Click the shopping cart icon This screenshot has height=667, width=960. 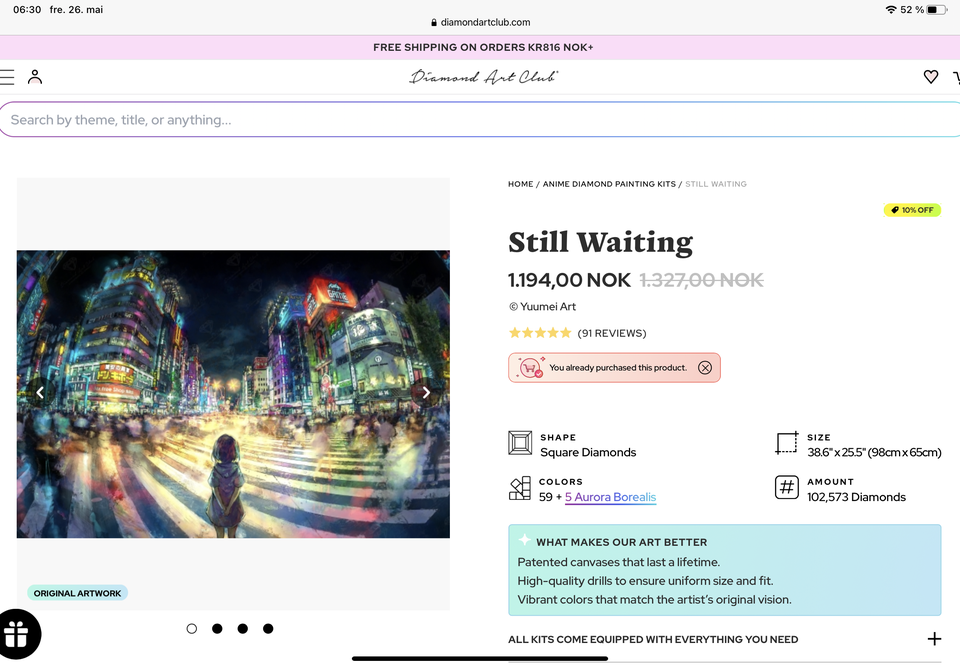956,77
